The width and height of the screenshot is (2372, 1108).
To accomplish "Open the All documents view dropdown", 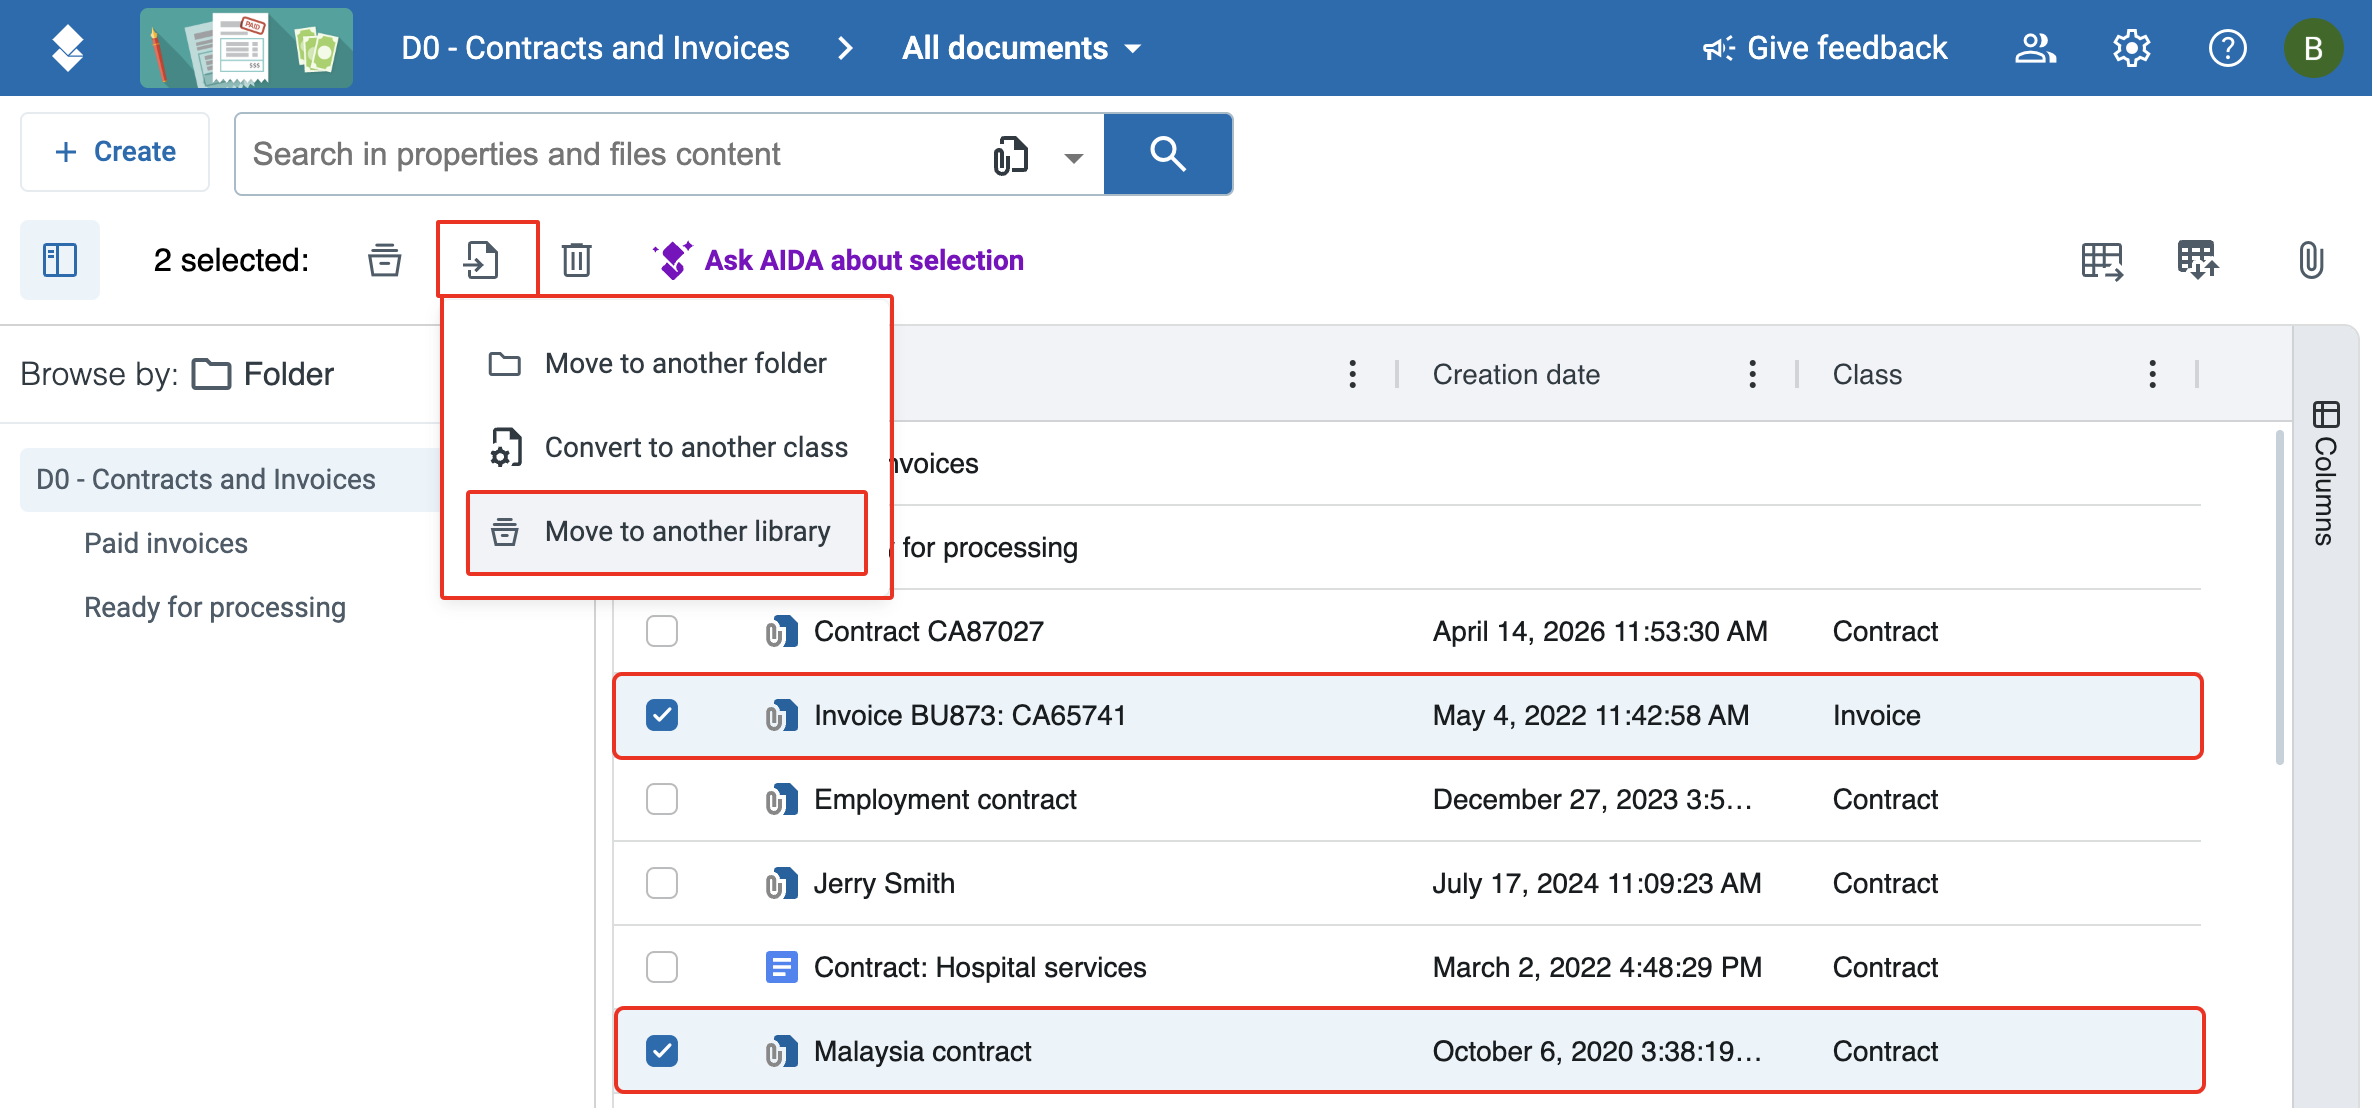I will [1021, 48].
